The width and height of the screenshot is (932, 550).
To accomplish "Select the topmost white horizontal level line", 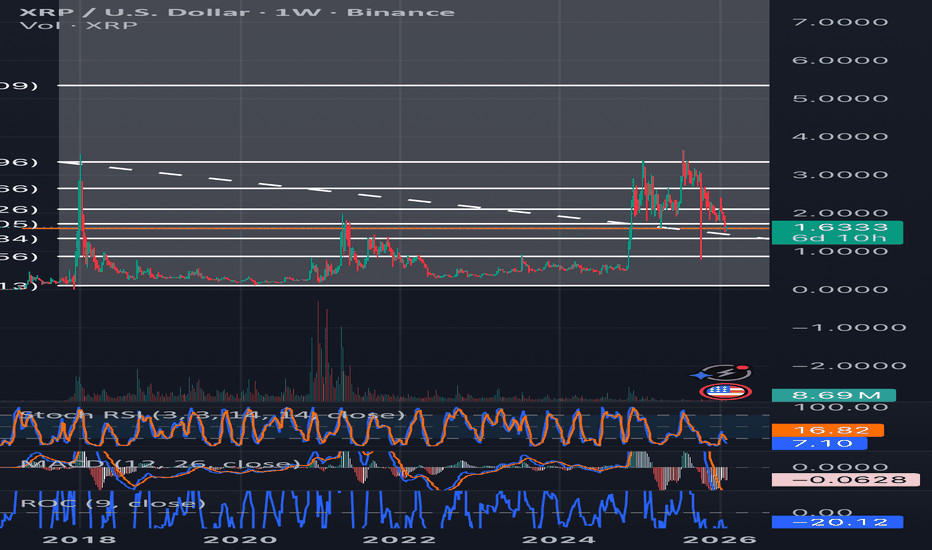I will (x=400, y=86).
